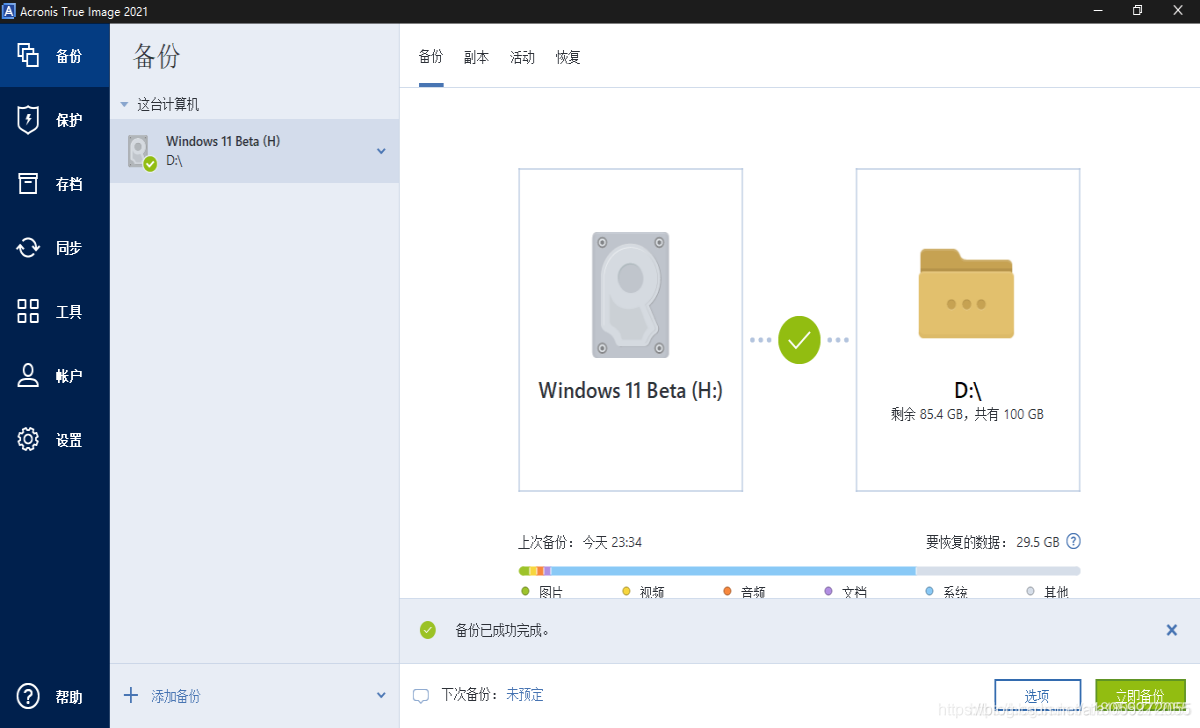Open the 工具 (Tools) sidebar section
Viewport: 1200px width, 728px height.
point(54,312)
